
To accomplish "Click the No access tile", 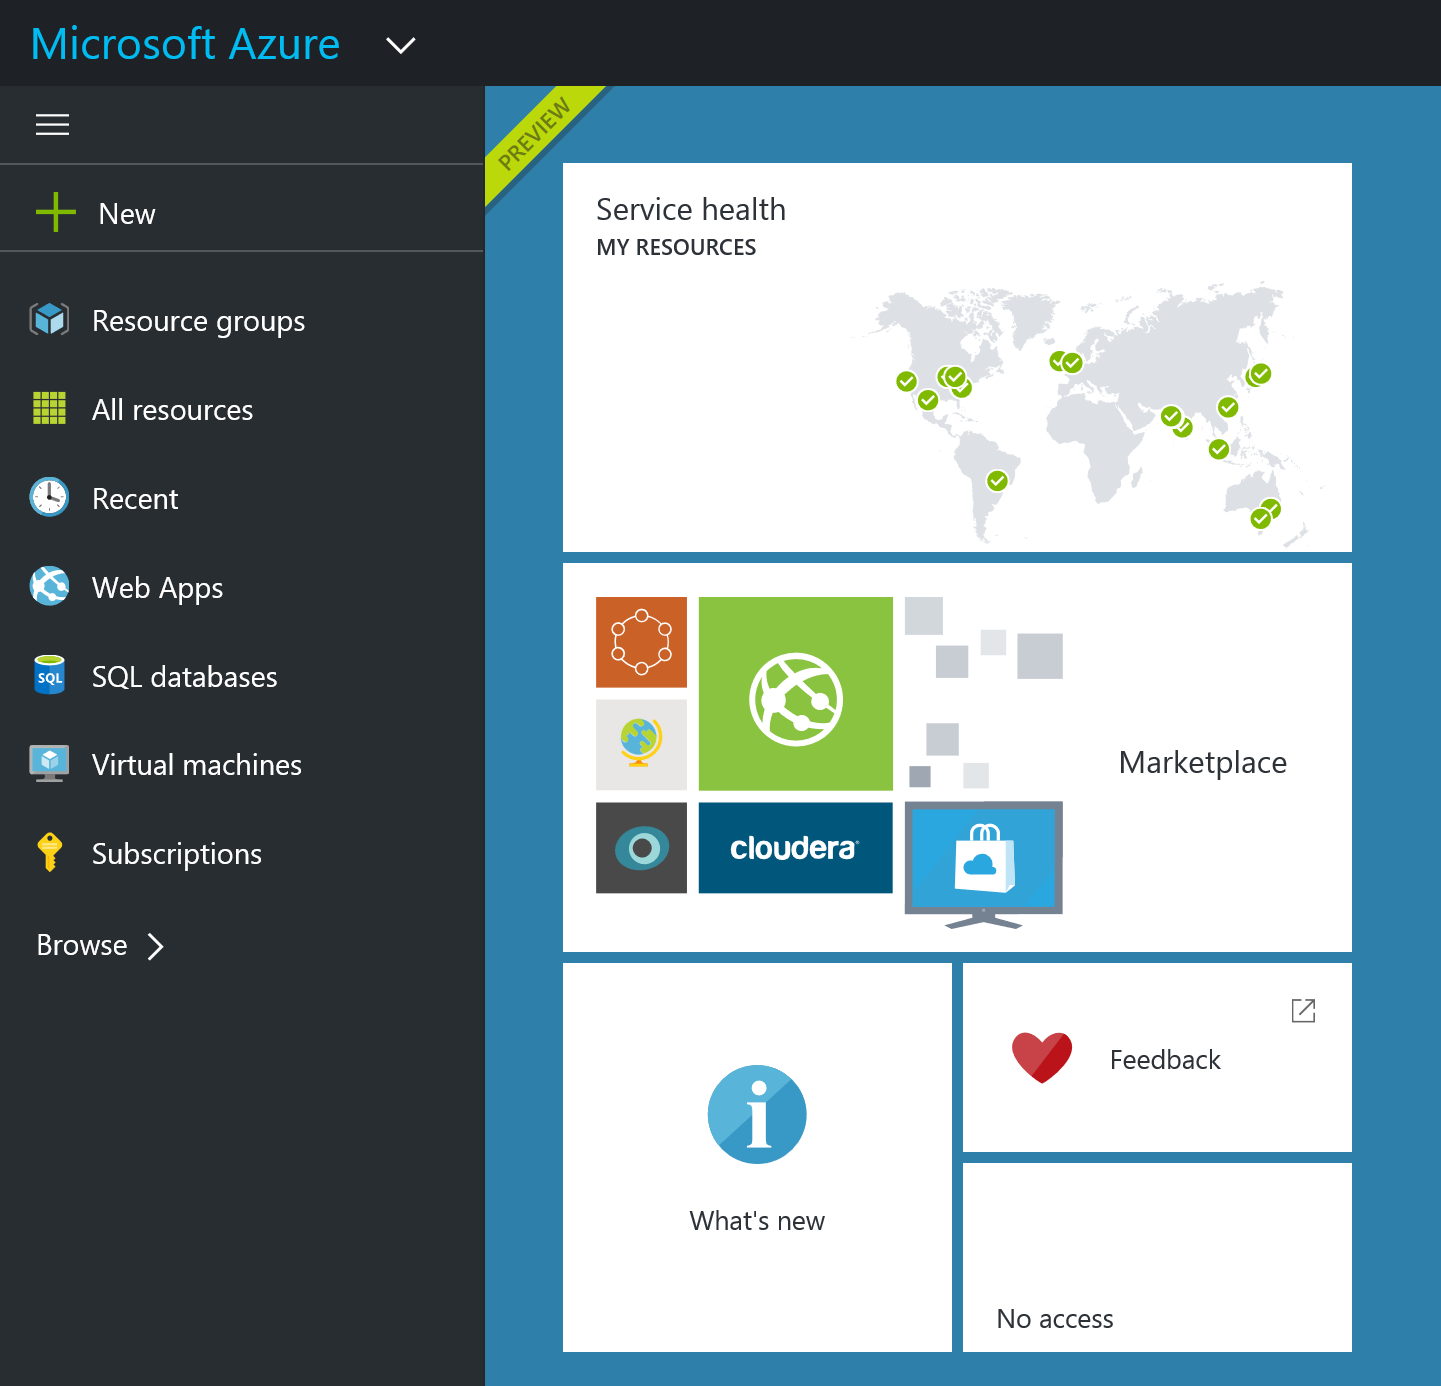I will click(x=1157, y=1257).
